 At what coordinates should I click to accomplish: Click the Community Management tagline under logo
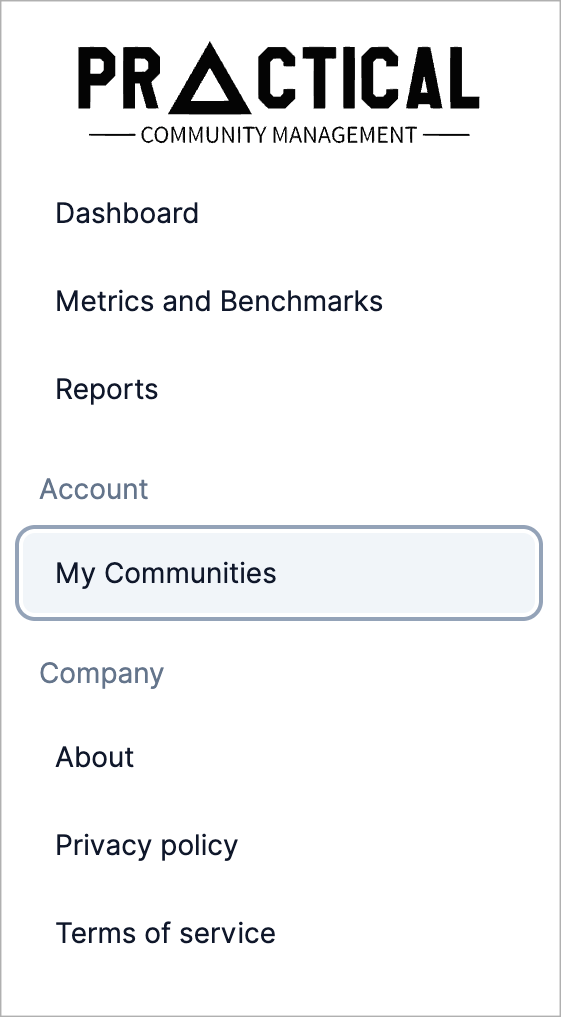click(279, 135)
